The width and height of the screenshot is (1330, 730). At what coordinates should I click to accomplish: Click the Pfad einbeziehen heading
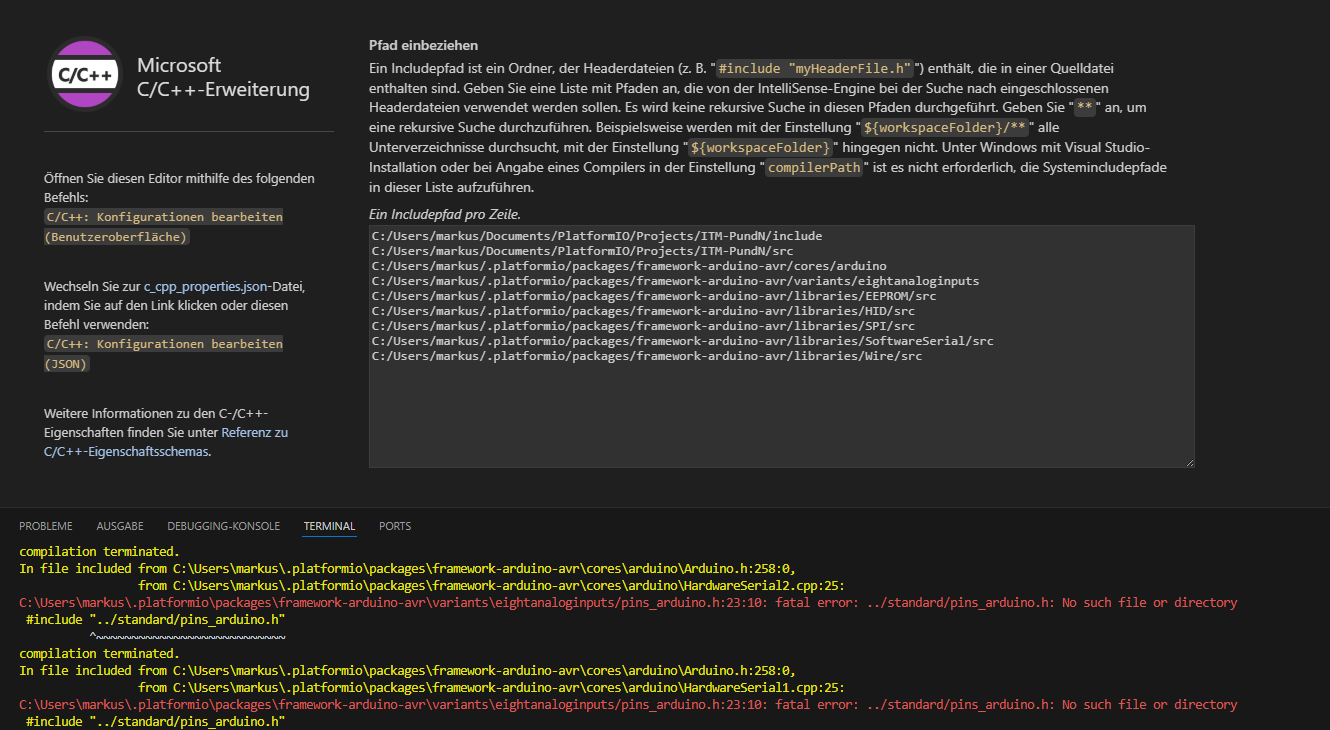coord(423,45)
